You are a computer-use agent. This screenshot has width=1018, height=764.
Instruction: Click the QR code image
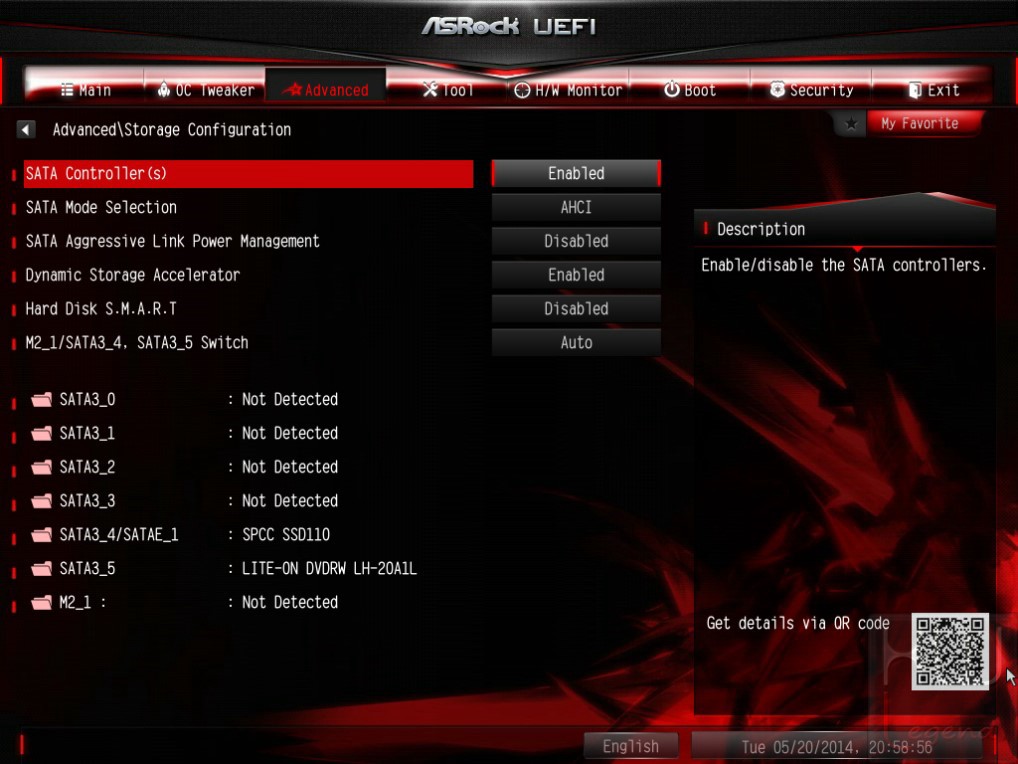950,651
